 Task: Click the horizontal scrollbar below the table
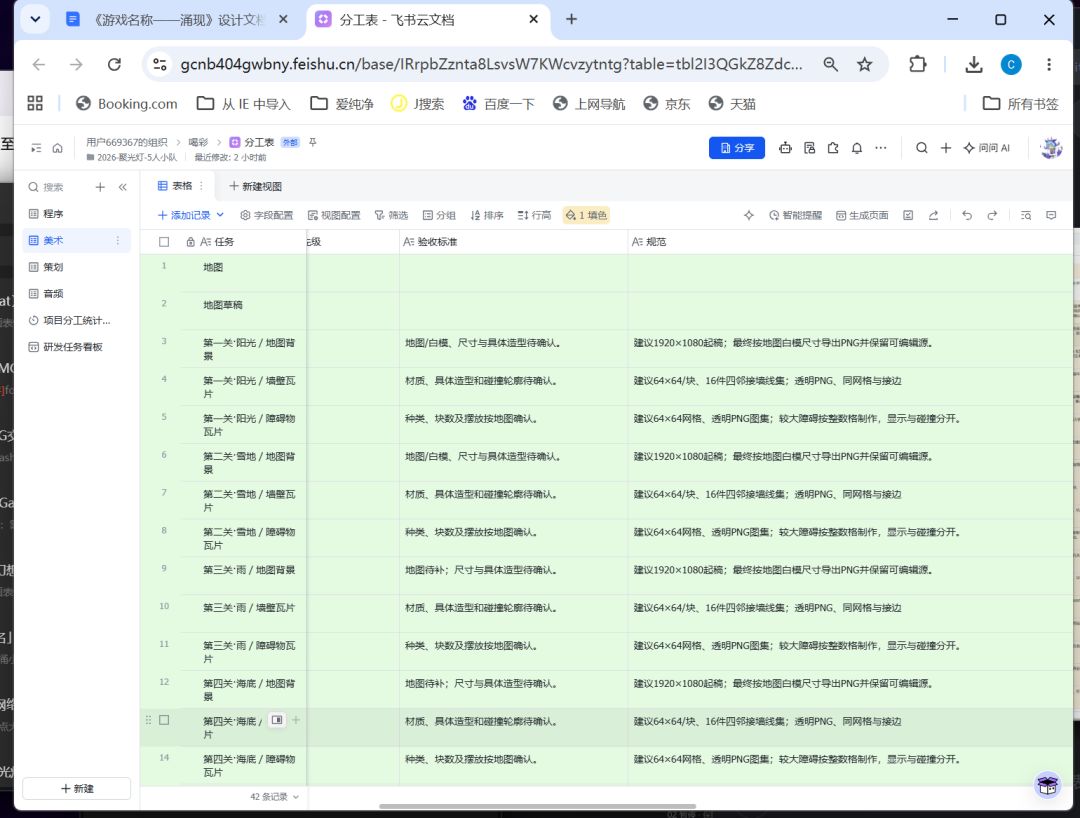click(x=537, y=806)
